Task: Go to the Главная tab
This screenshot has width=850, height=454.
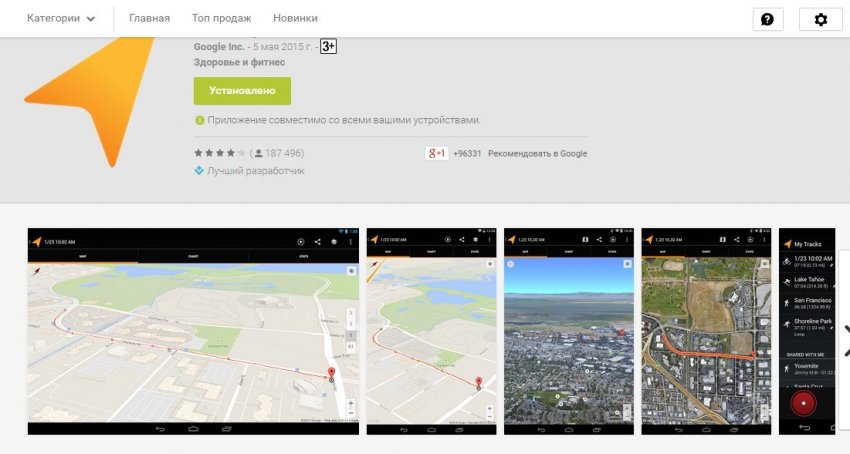Action: pos(149,18)
